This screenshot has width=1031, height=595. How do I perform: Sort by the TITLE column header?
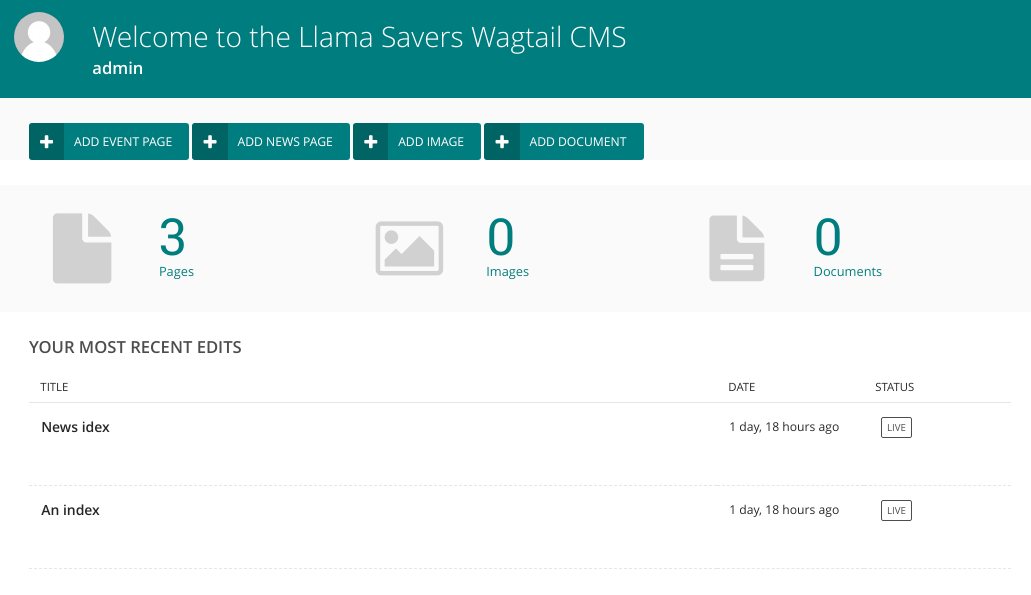pos(54,387)
